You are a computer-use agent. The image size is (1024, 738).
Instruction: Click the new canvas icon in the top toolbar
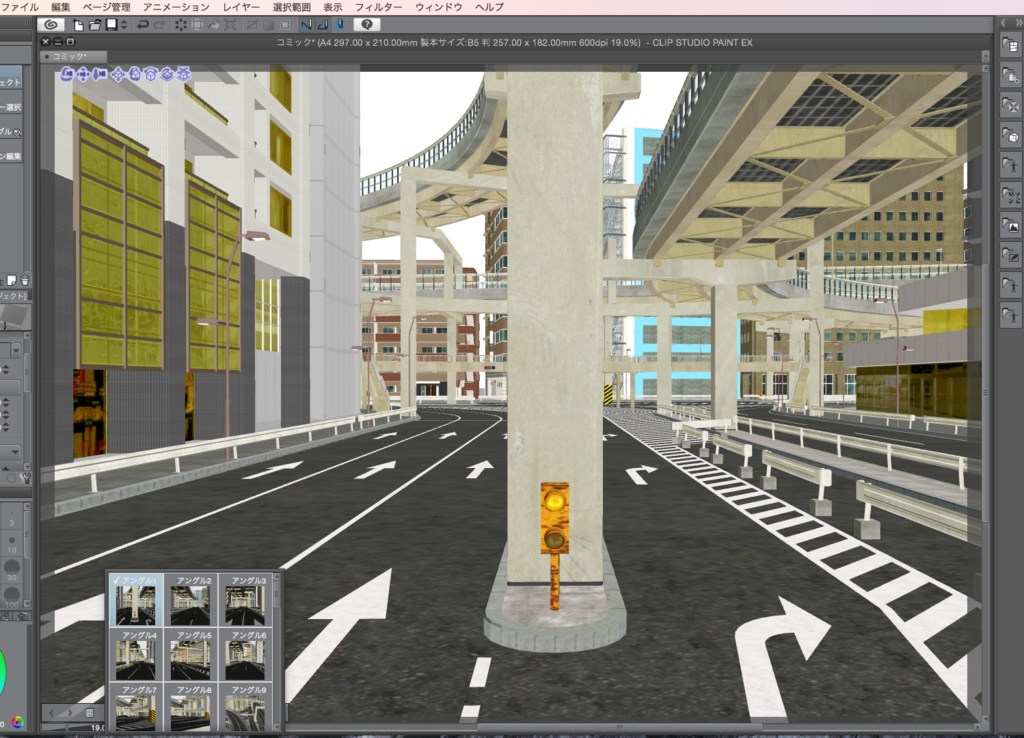79,24
